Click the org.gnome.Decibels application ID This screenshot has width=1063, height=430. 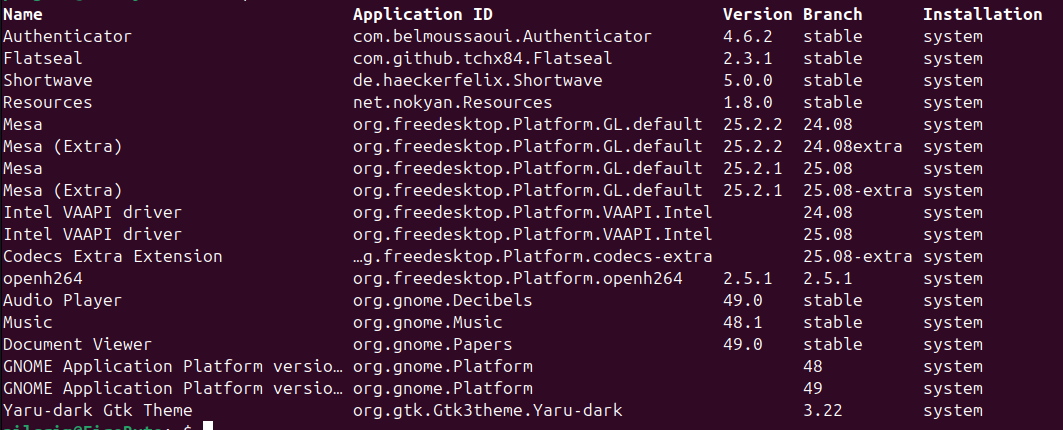(x=442, y=300)
